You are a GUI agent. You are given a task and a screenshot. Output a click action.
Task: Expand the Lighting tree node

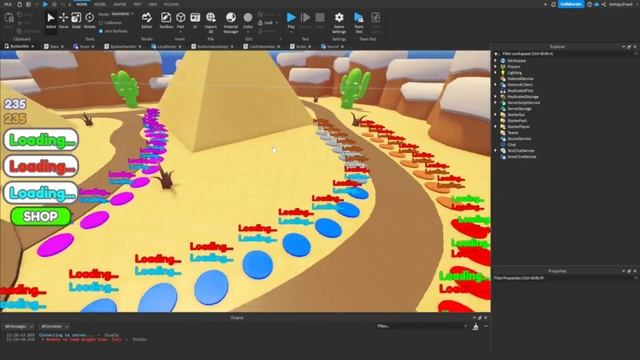(496, 72)
